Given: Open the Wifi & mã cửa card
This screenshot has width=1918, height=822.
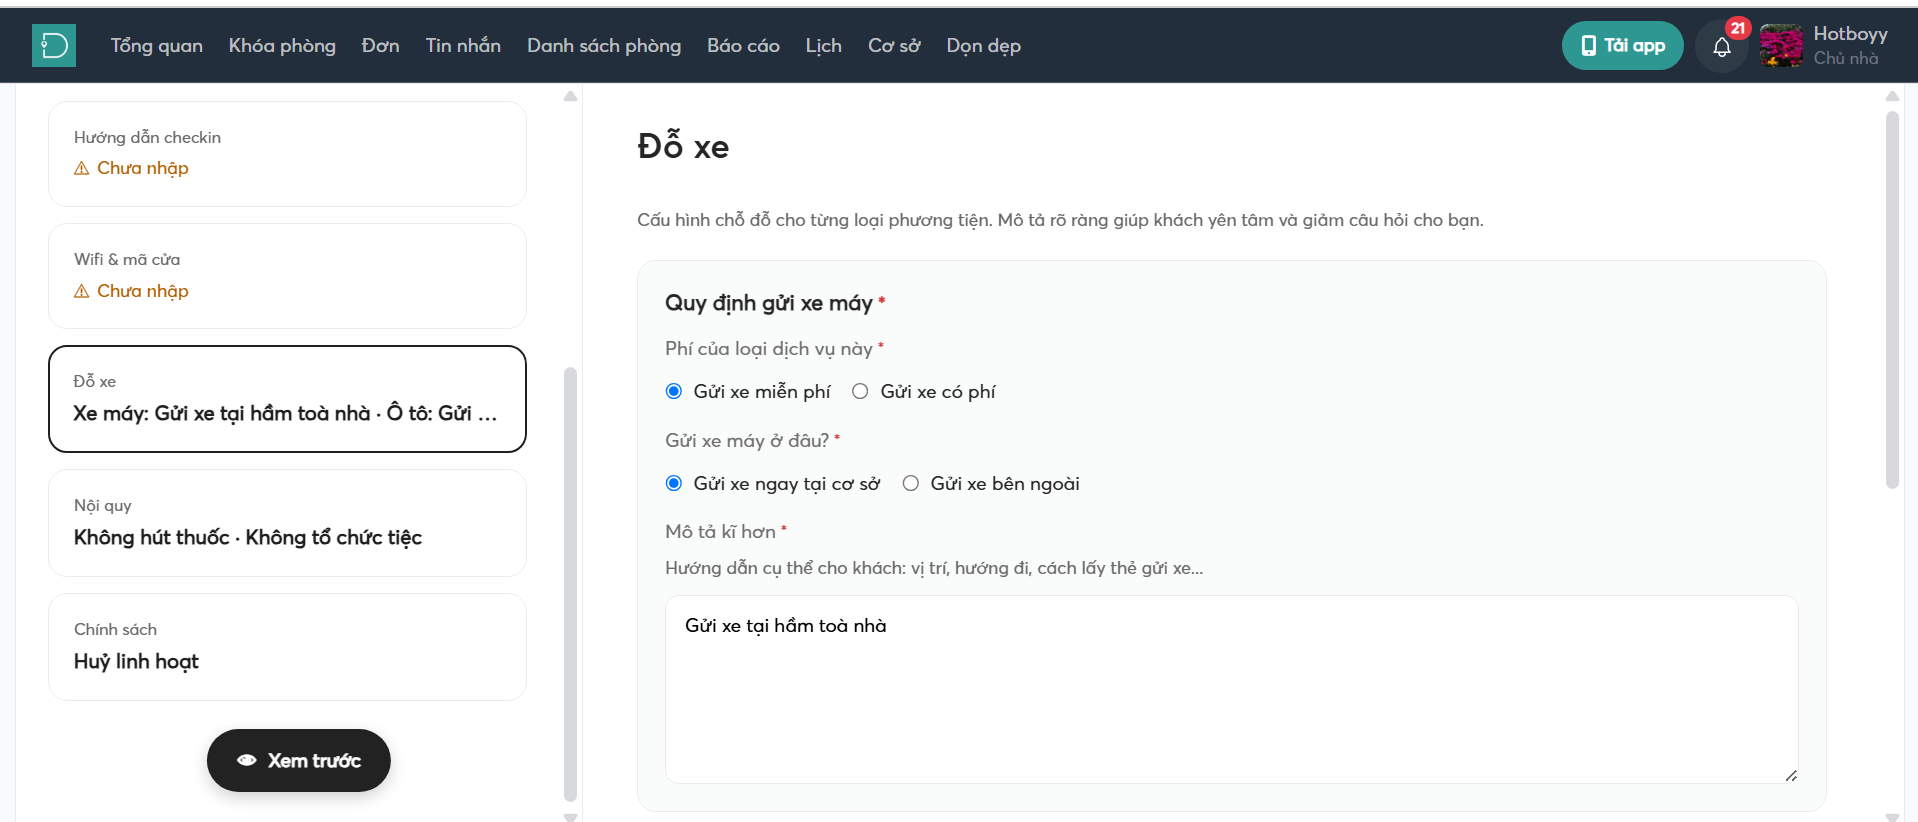Looking at the screenshot, I should 287,276.
